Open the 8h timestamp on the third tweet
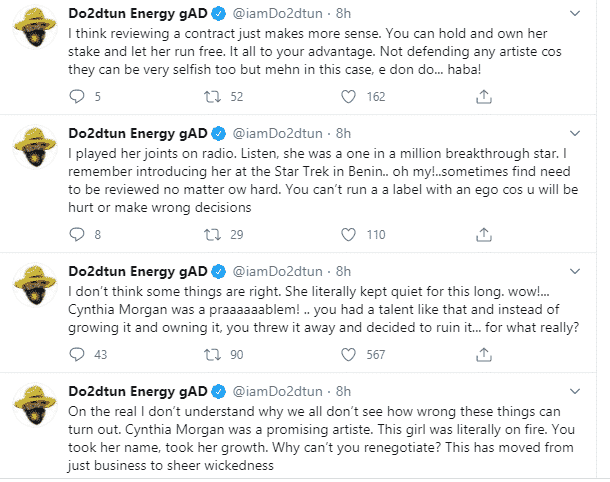Image resolution: width=610 pixels, height=482 pixels. [x=343, y=271]
